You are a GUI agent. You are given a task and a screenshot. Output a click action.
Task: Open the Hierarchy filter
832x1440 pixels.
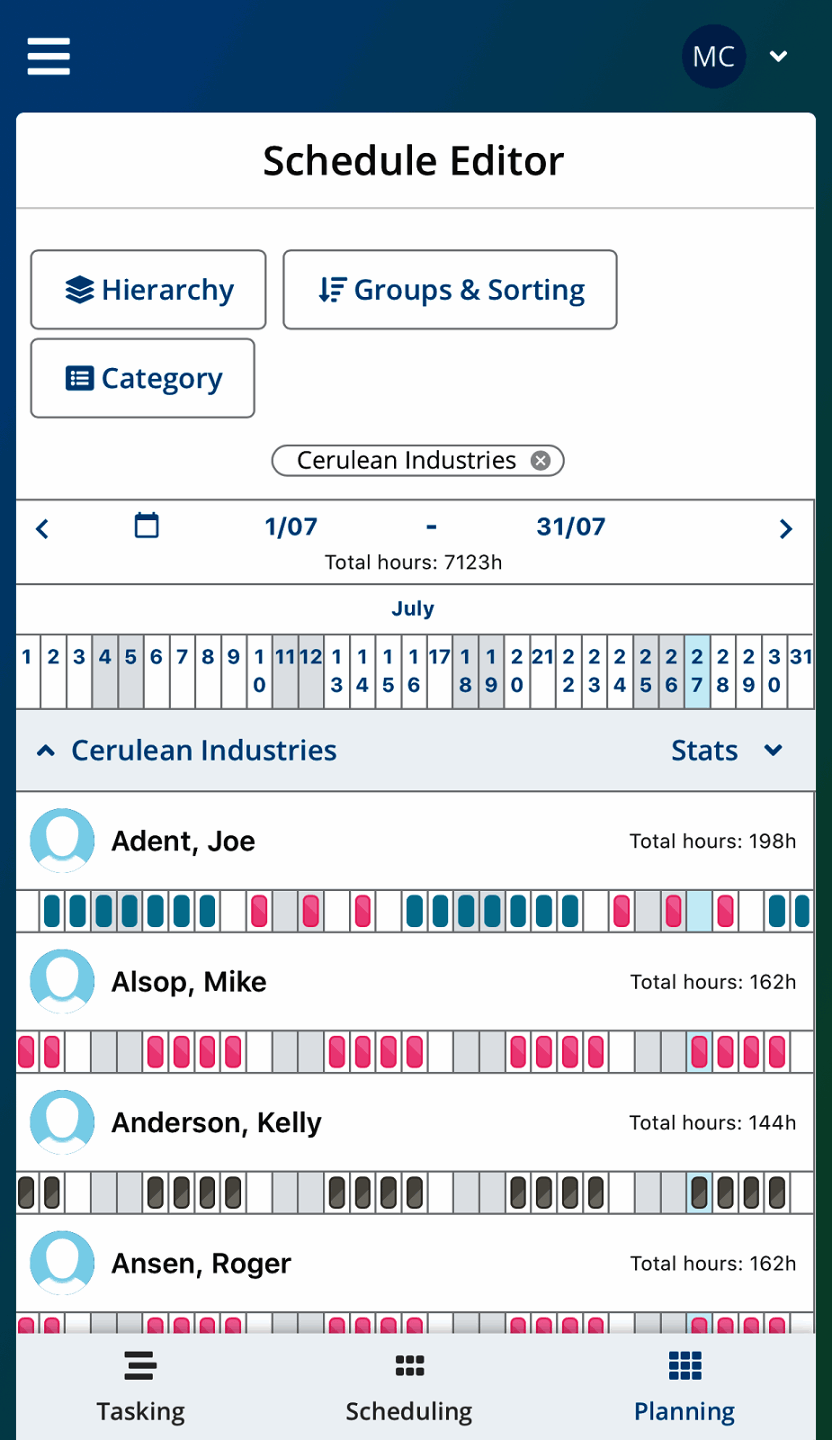[148, 290]
